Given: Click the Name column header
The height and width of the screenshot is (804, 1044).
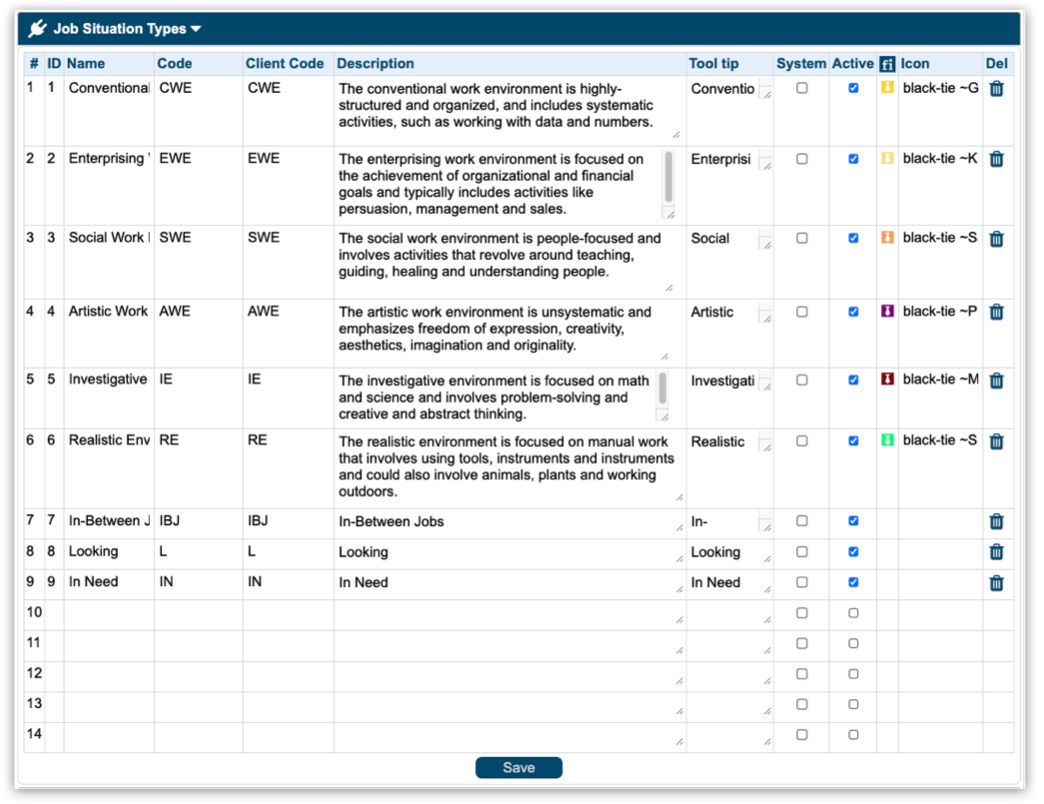Looking at the screenshot, I should 86,64.
